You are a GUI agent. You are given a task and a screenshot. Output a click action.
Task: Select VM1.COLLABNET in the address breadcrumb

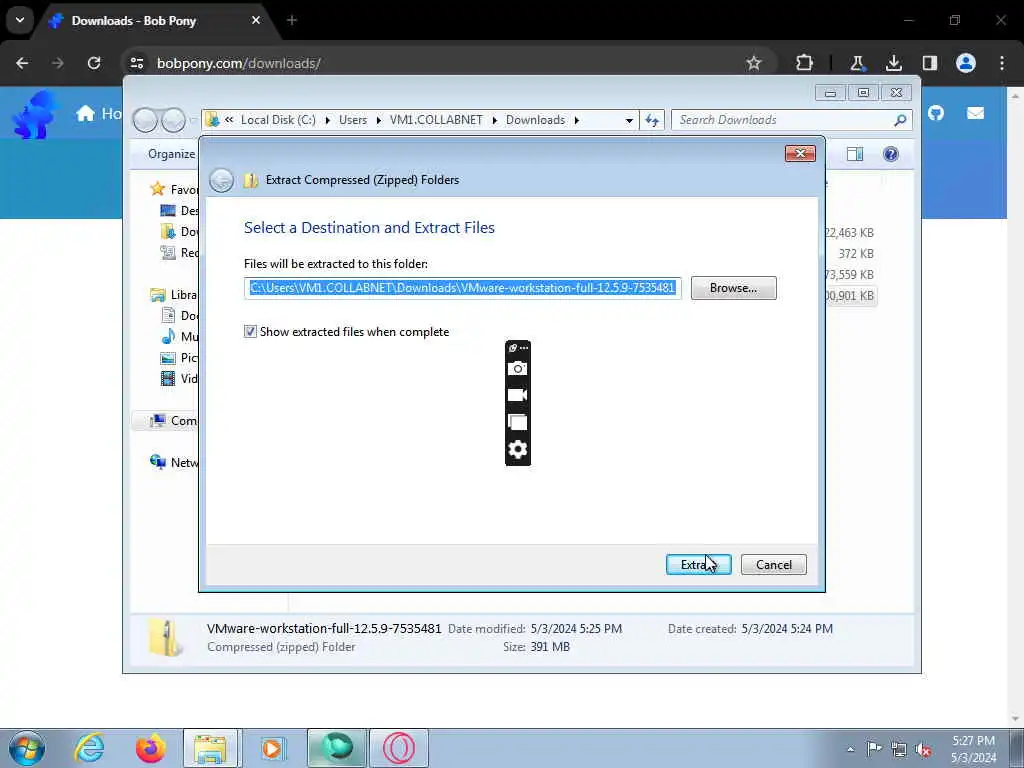(436, 120)
